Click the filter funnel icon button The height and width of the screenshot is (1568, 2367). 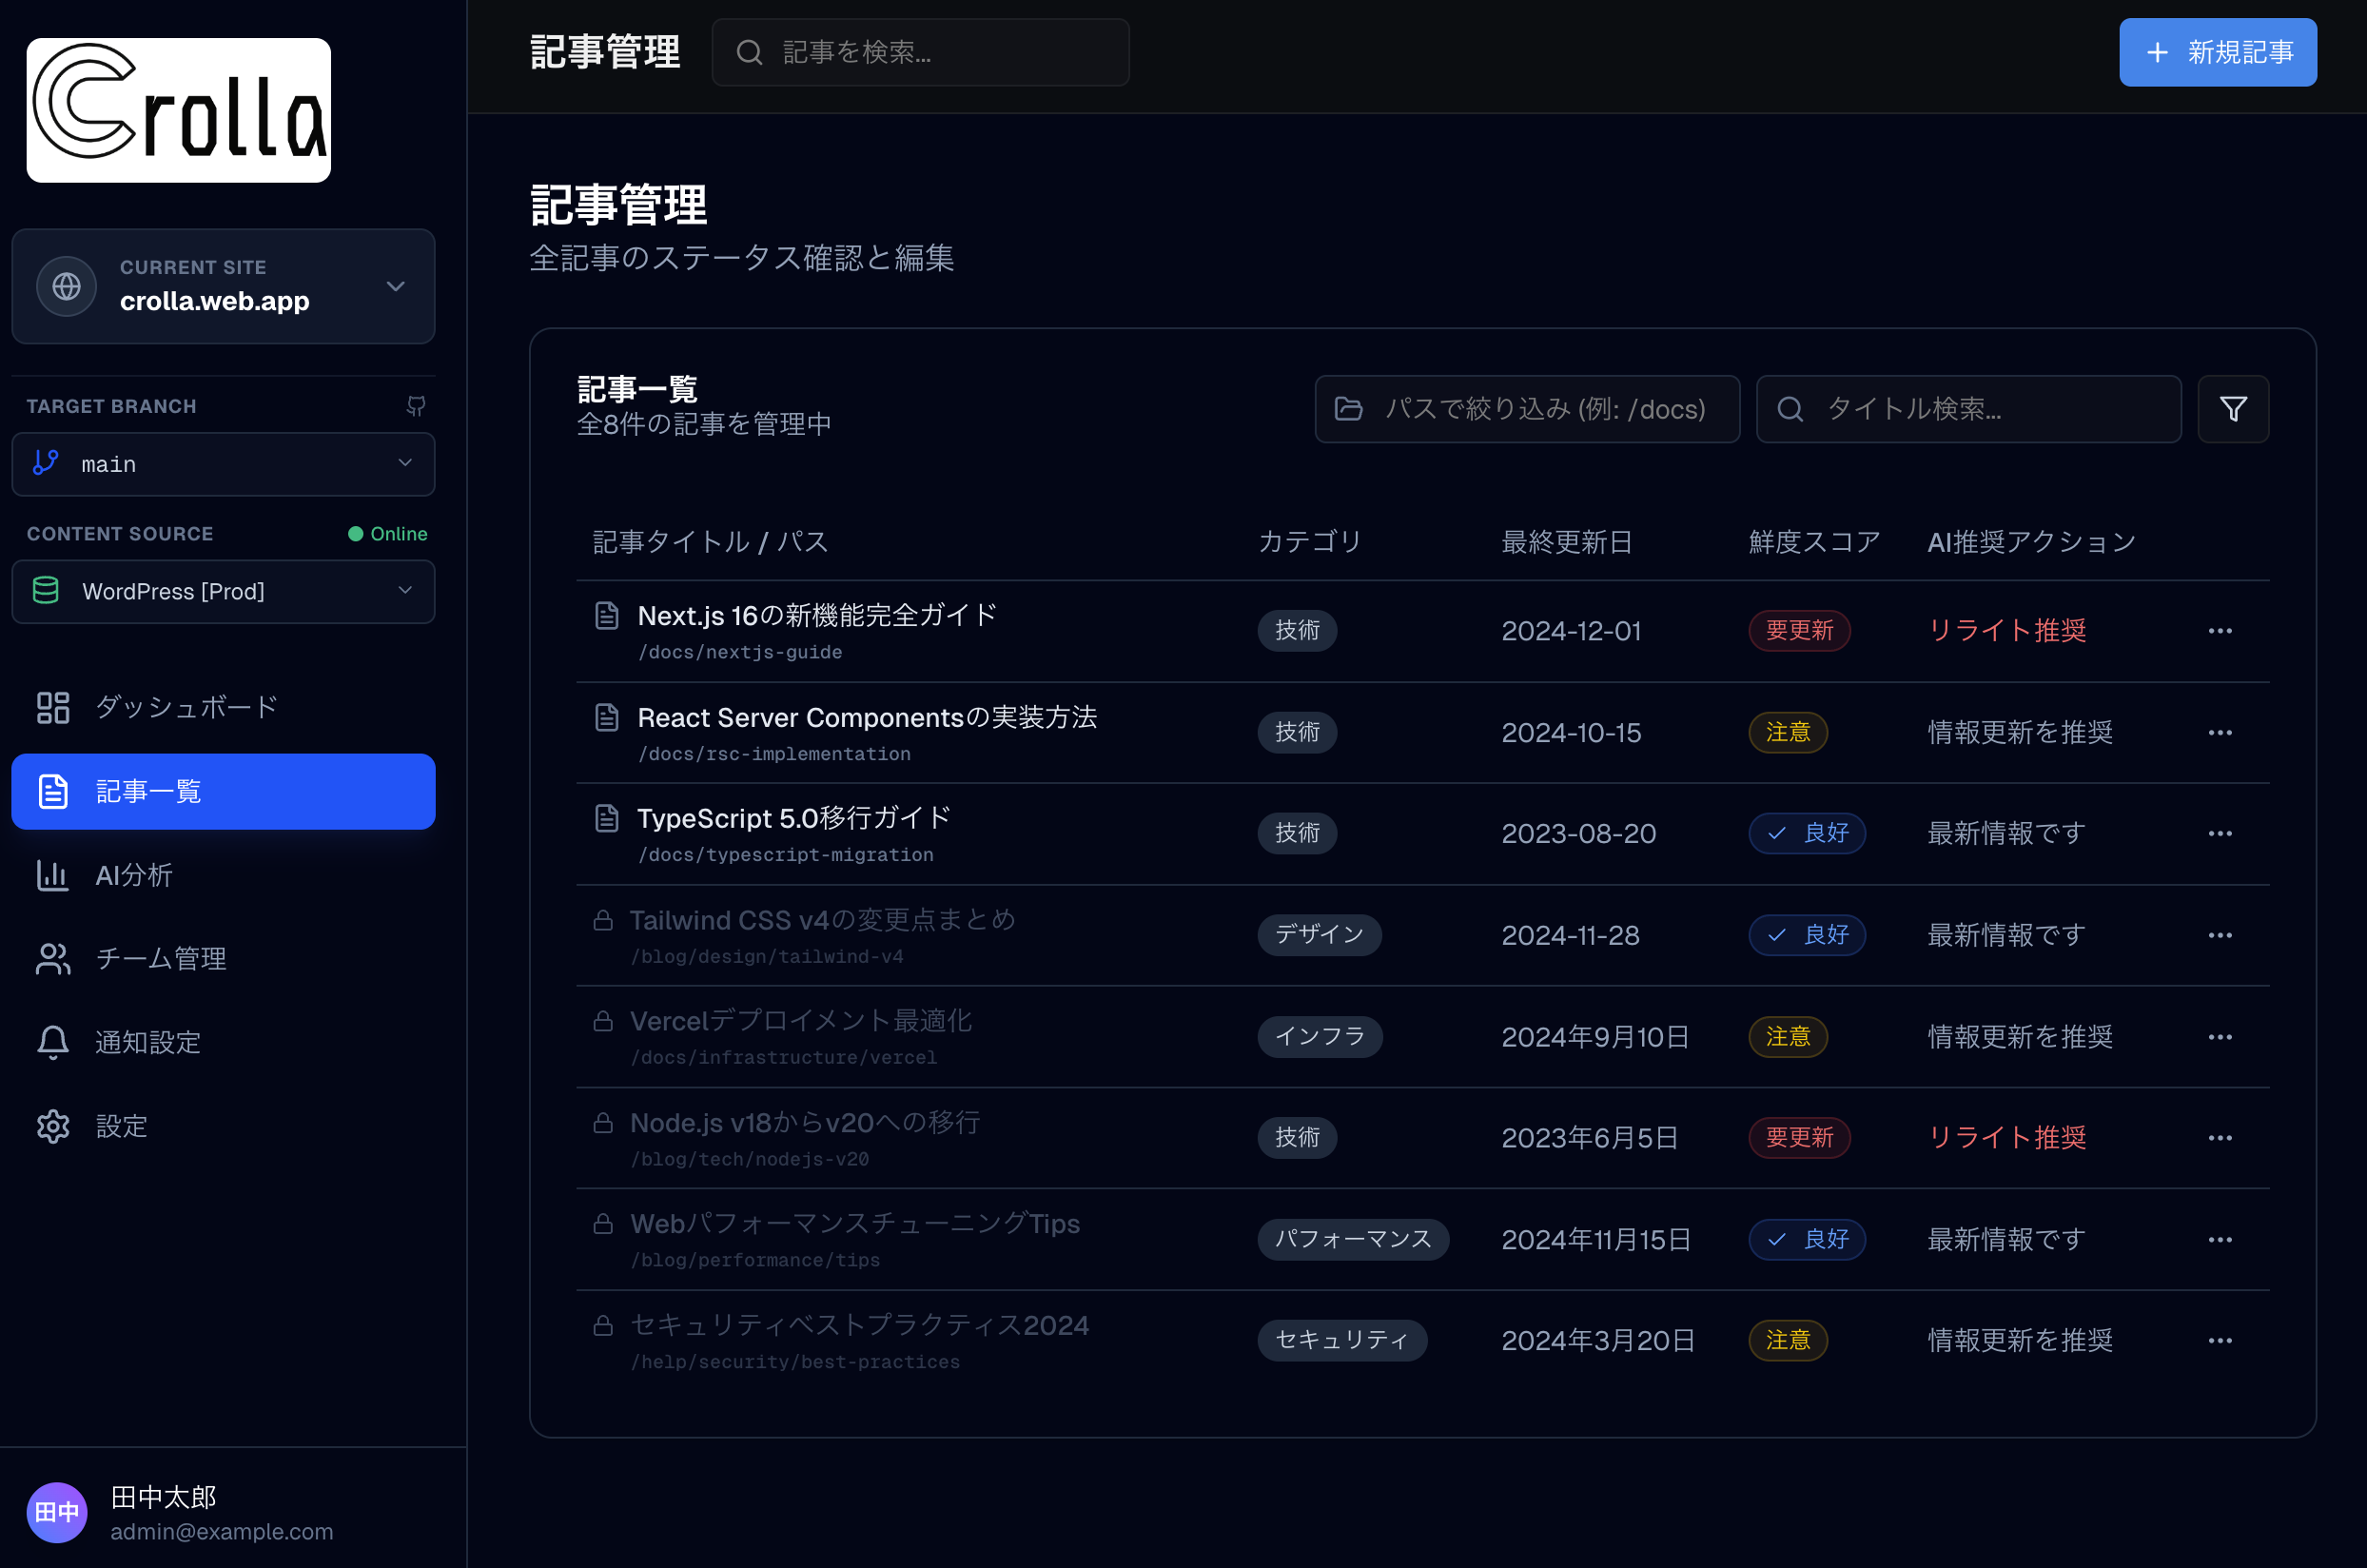coord(2232,409)
